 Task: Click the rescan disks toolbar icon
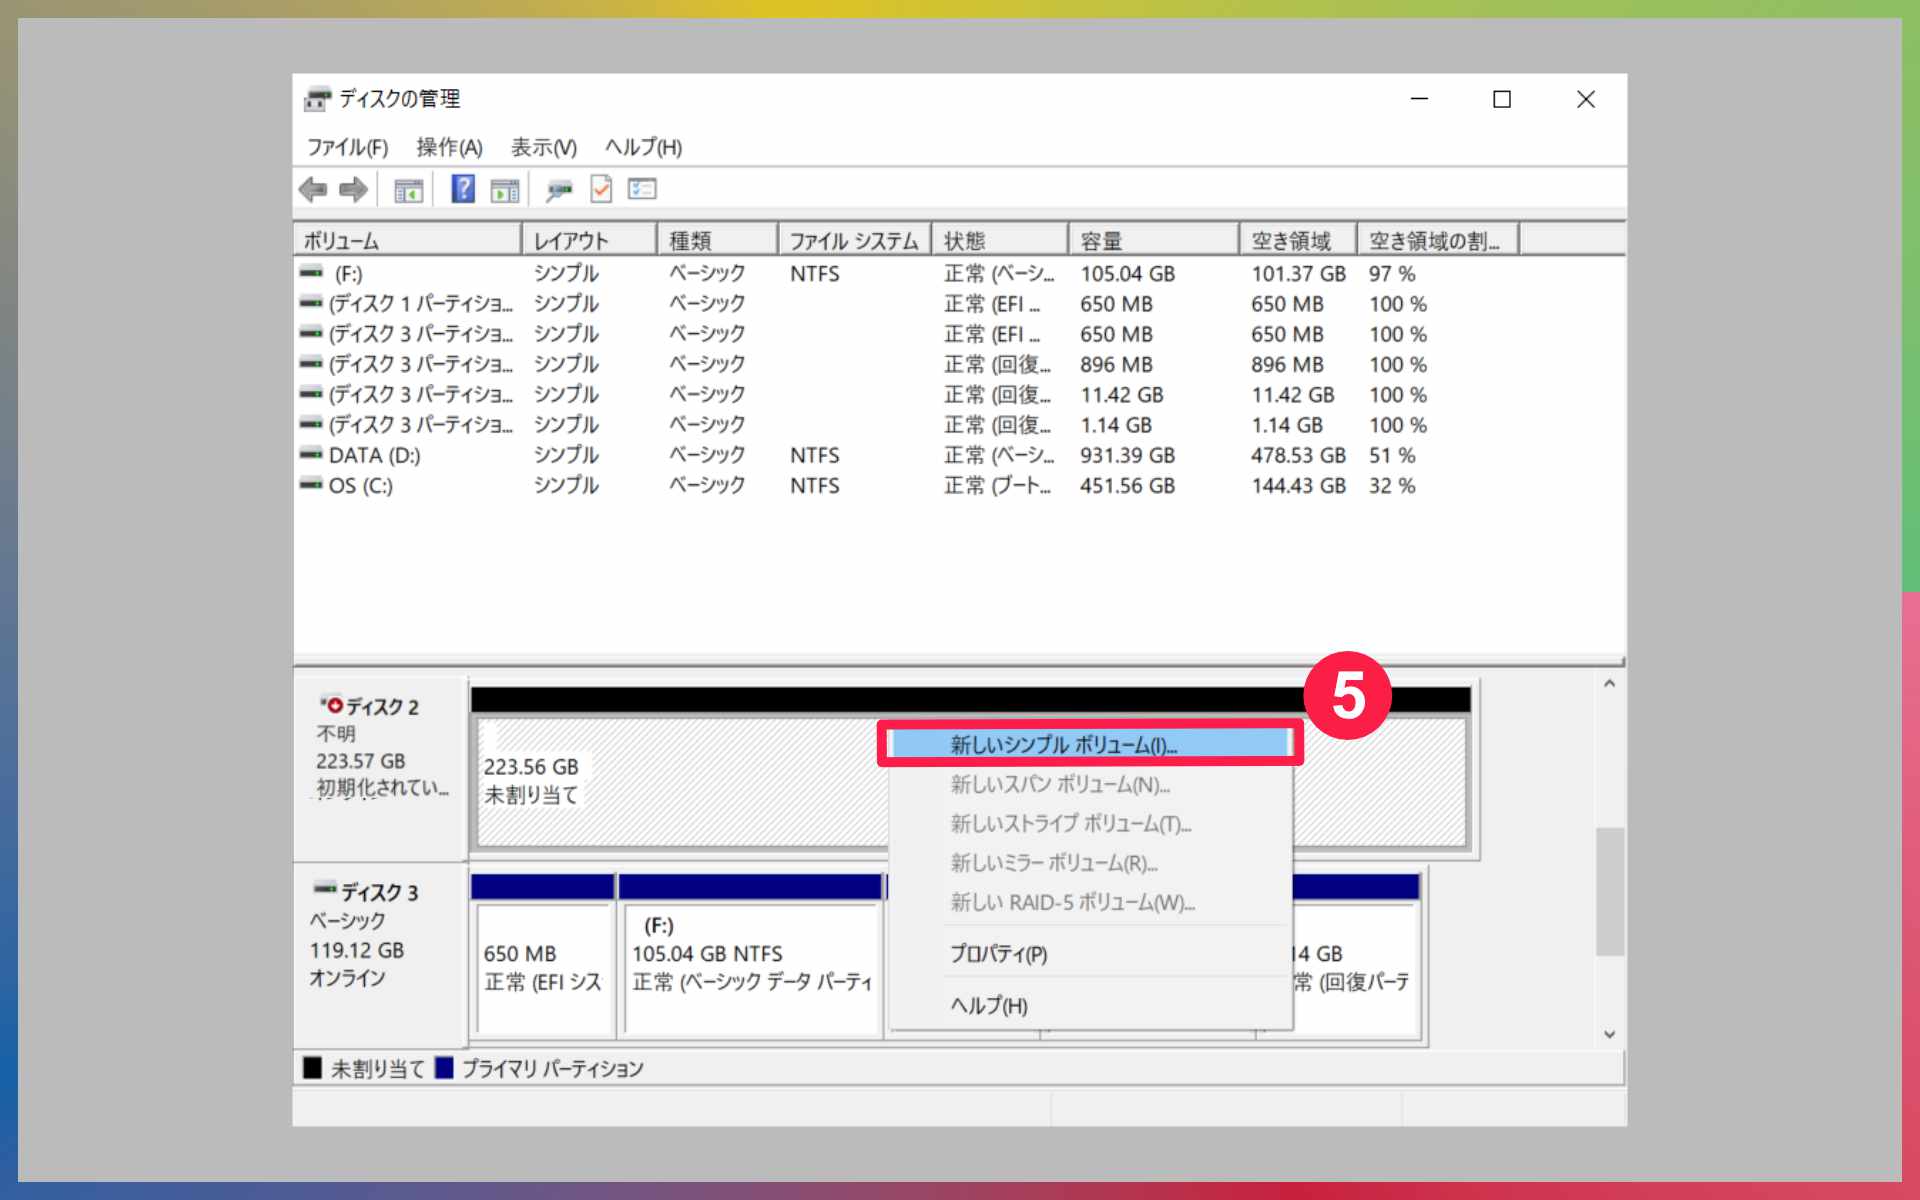pos(558,190)
